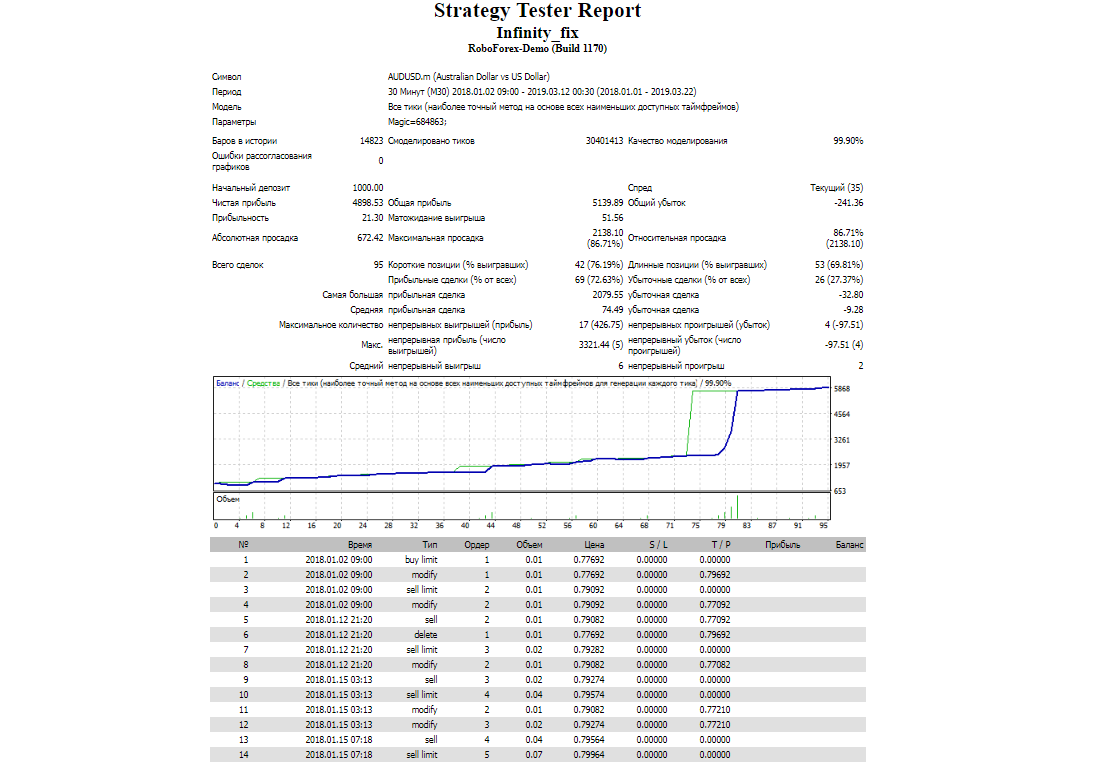The height and width of the screenshot is (765, 1113).
Task: Select the consecutive wins value "17 (426.75)"
Action: 601,324
